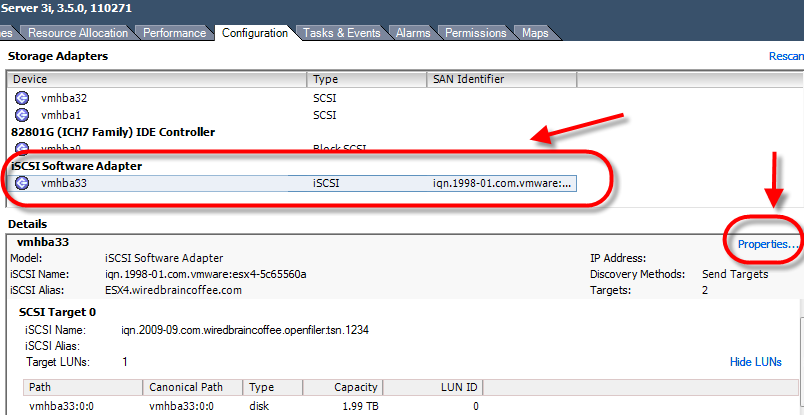Switch to the Maps tab

tap(535, 33)
